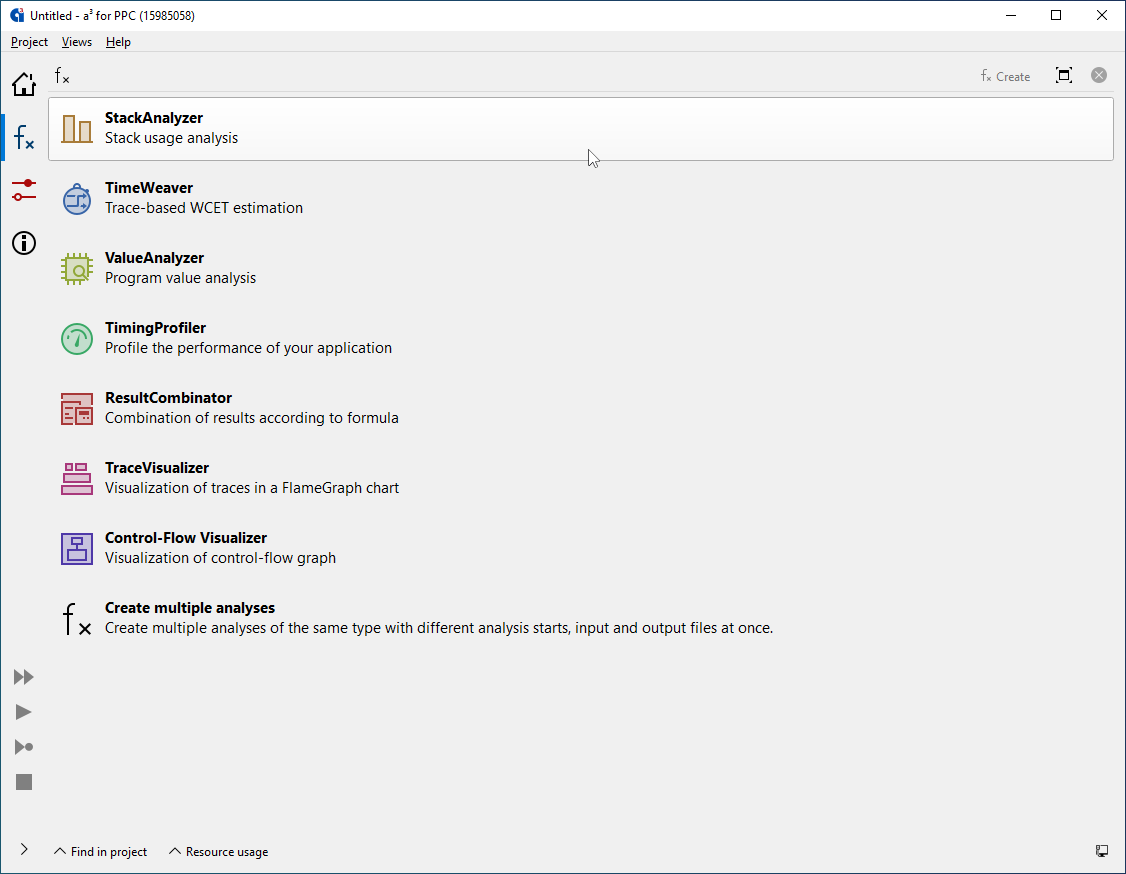Open the Project menu

point(29,42)
